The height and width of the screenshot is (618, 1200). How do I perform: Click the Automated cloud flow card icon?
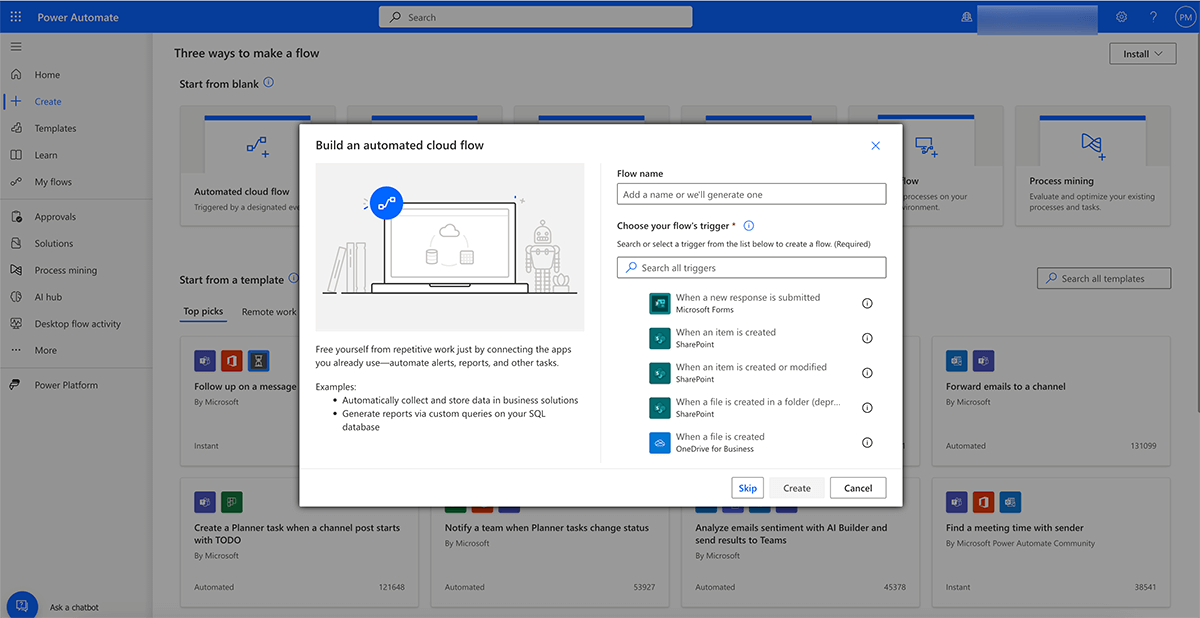[x=257, y=147]
